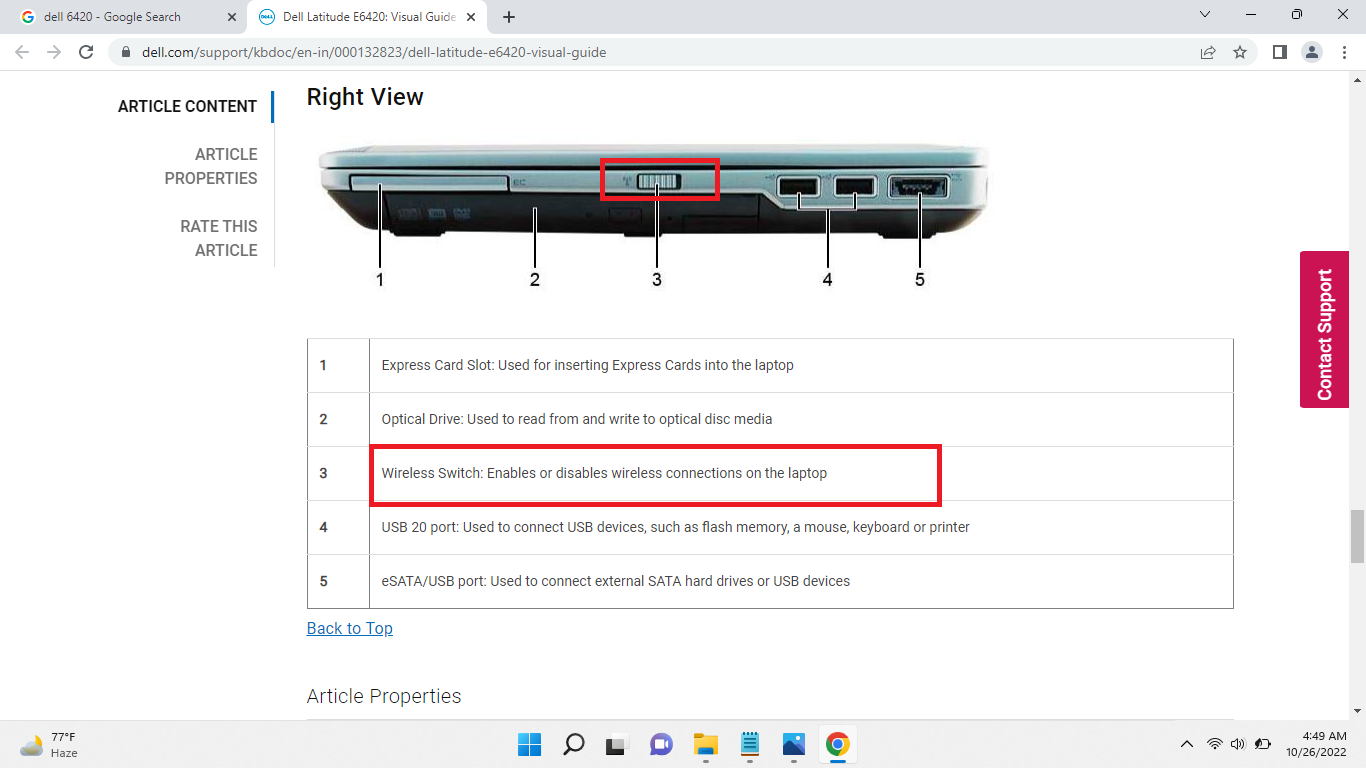The width and height of the screenshot is (1366, 768).
Task: Select eSATA/USB port description text
Action: coord(616,581)
